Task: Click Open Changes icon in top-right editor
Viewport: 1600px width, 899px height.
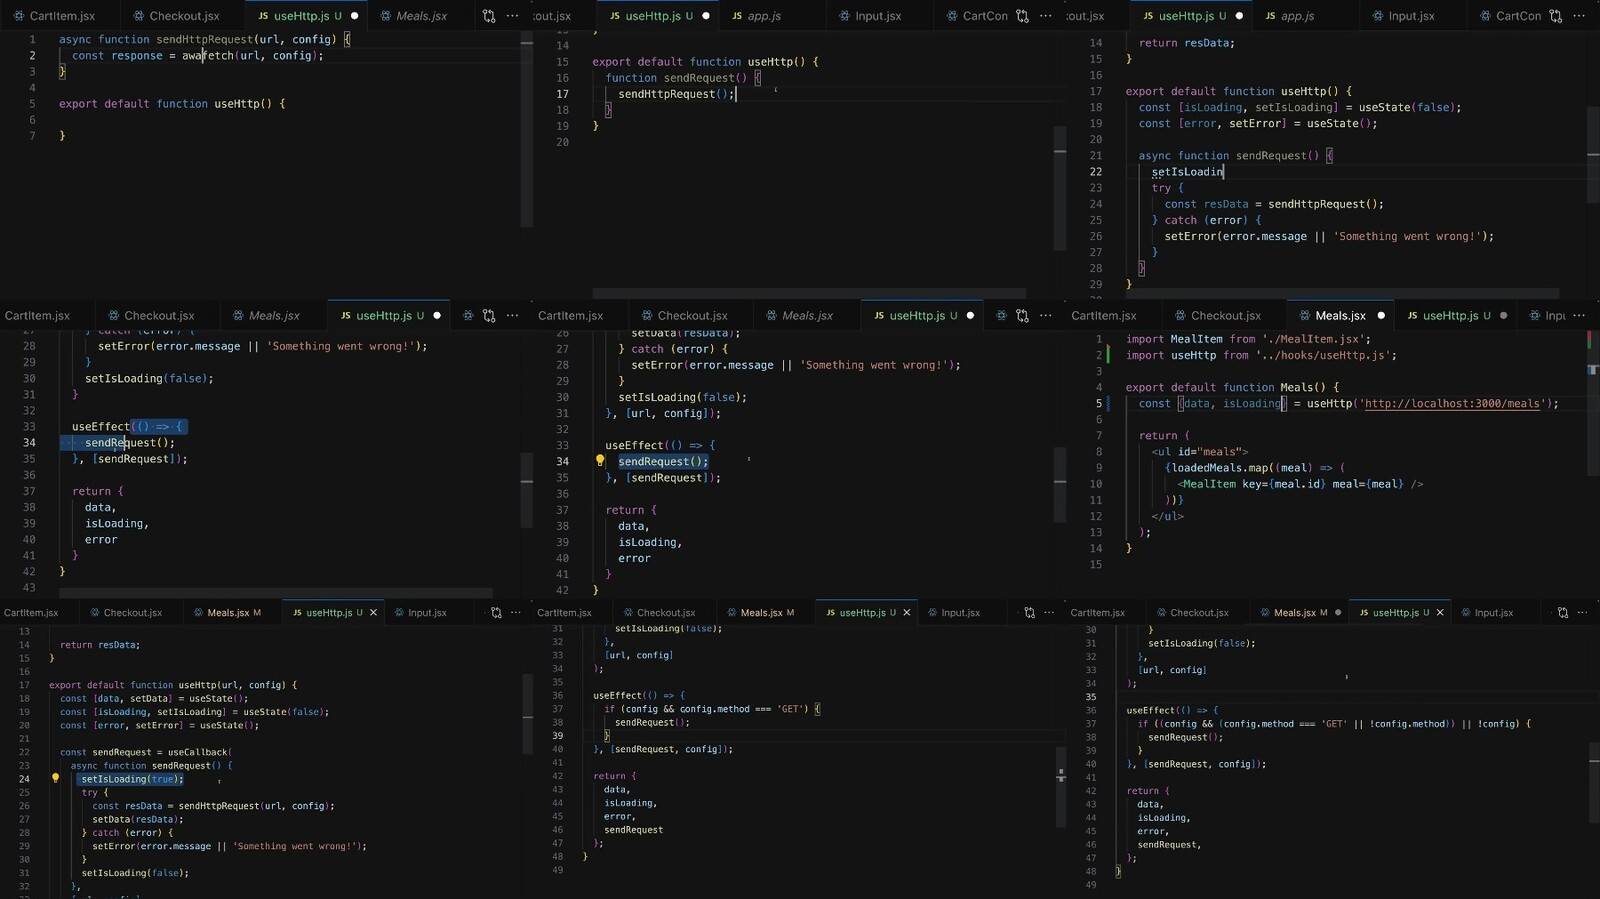Action: (x=1555, y=16)
